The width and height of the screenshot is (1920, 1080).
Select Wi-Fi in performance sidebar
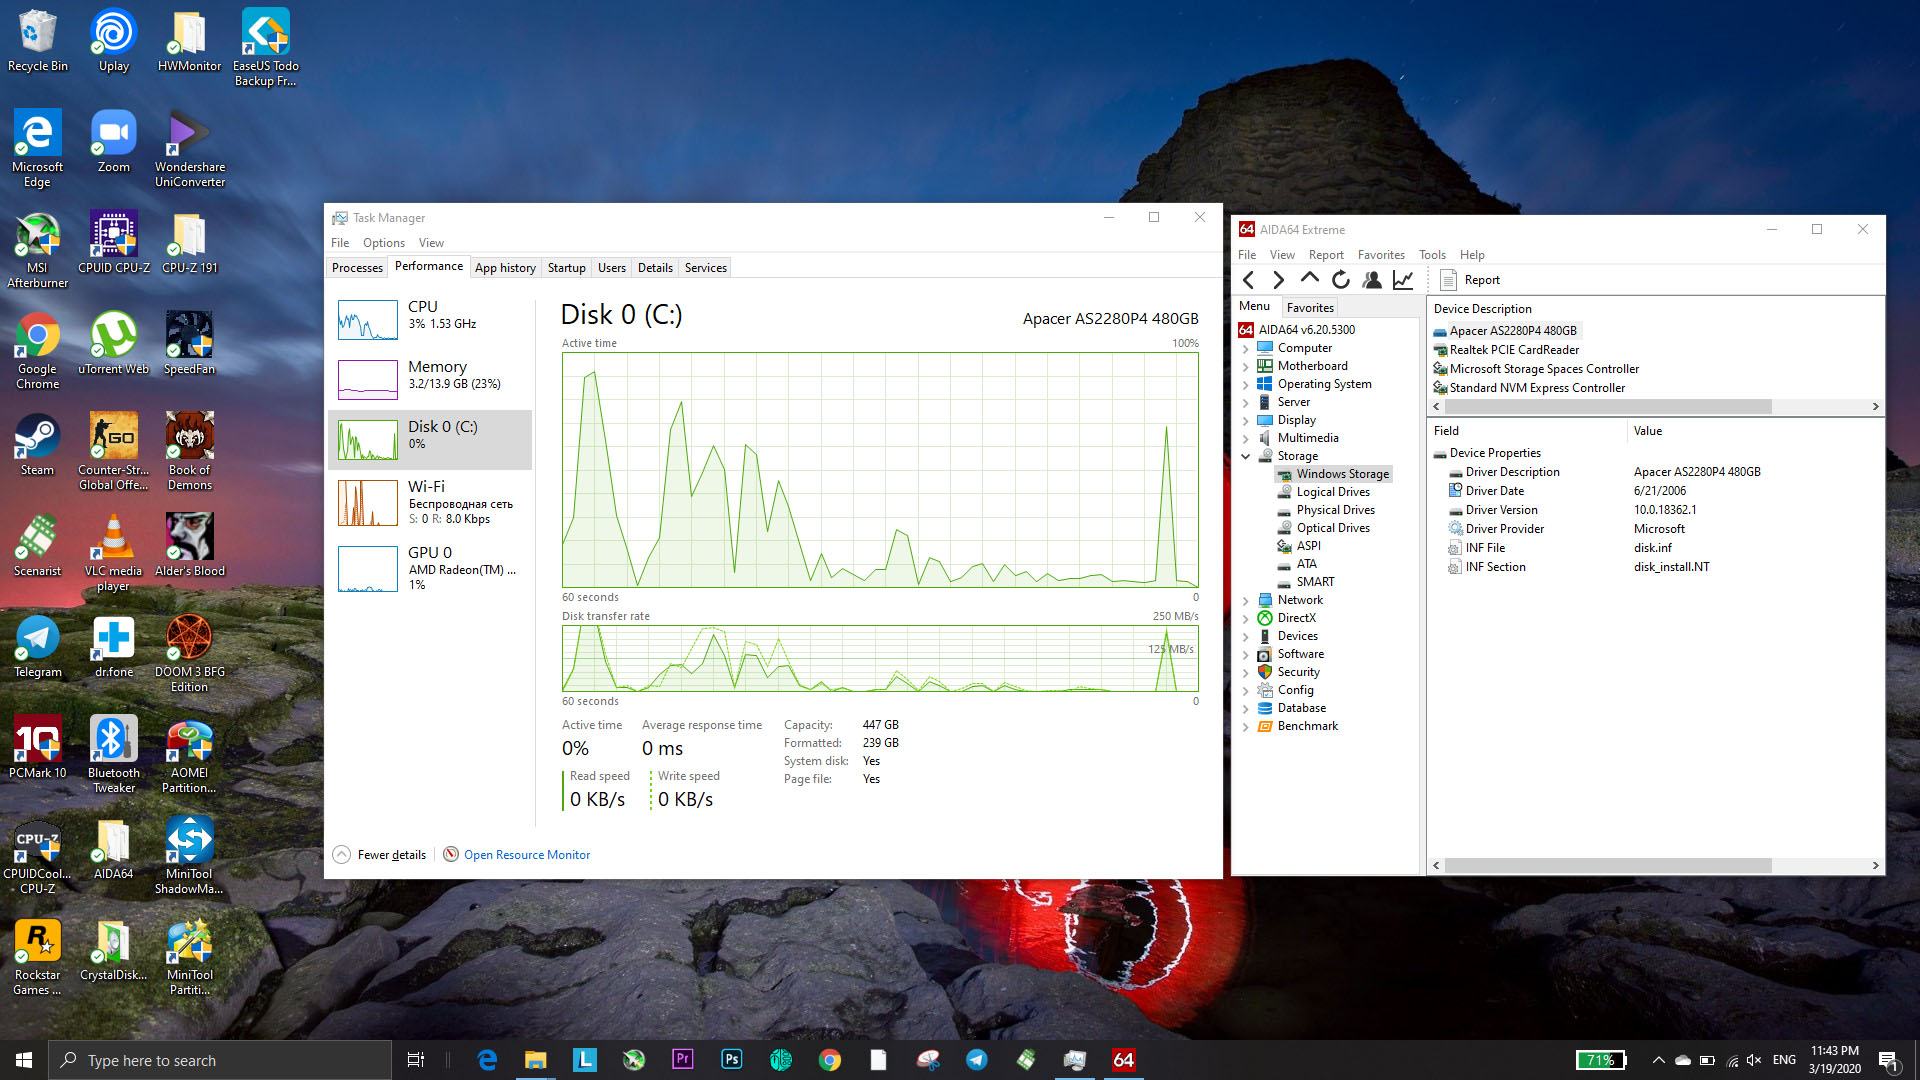430,501
